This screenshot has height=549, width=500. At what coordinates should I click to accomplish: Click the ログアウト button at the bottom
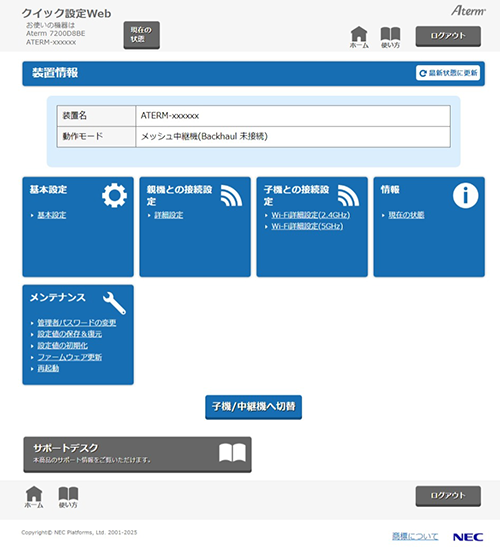coord(448,496)
